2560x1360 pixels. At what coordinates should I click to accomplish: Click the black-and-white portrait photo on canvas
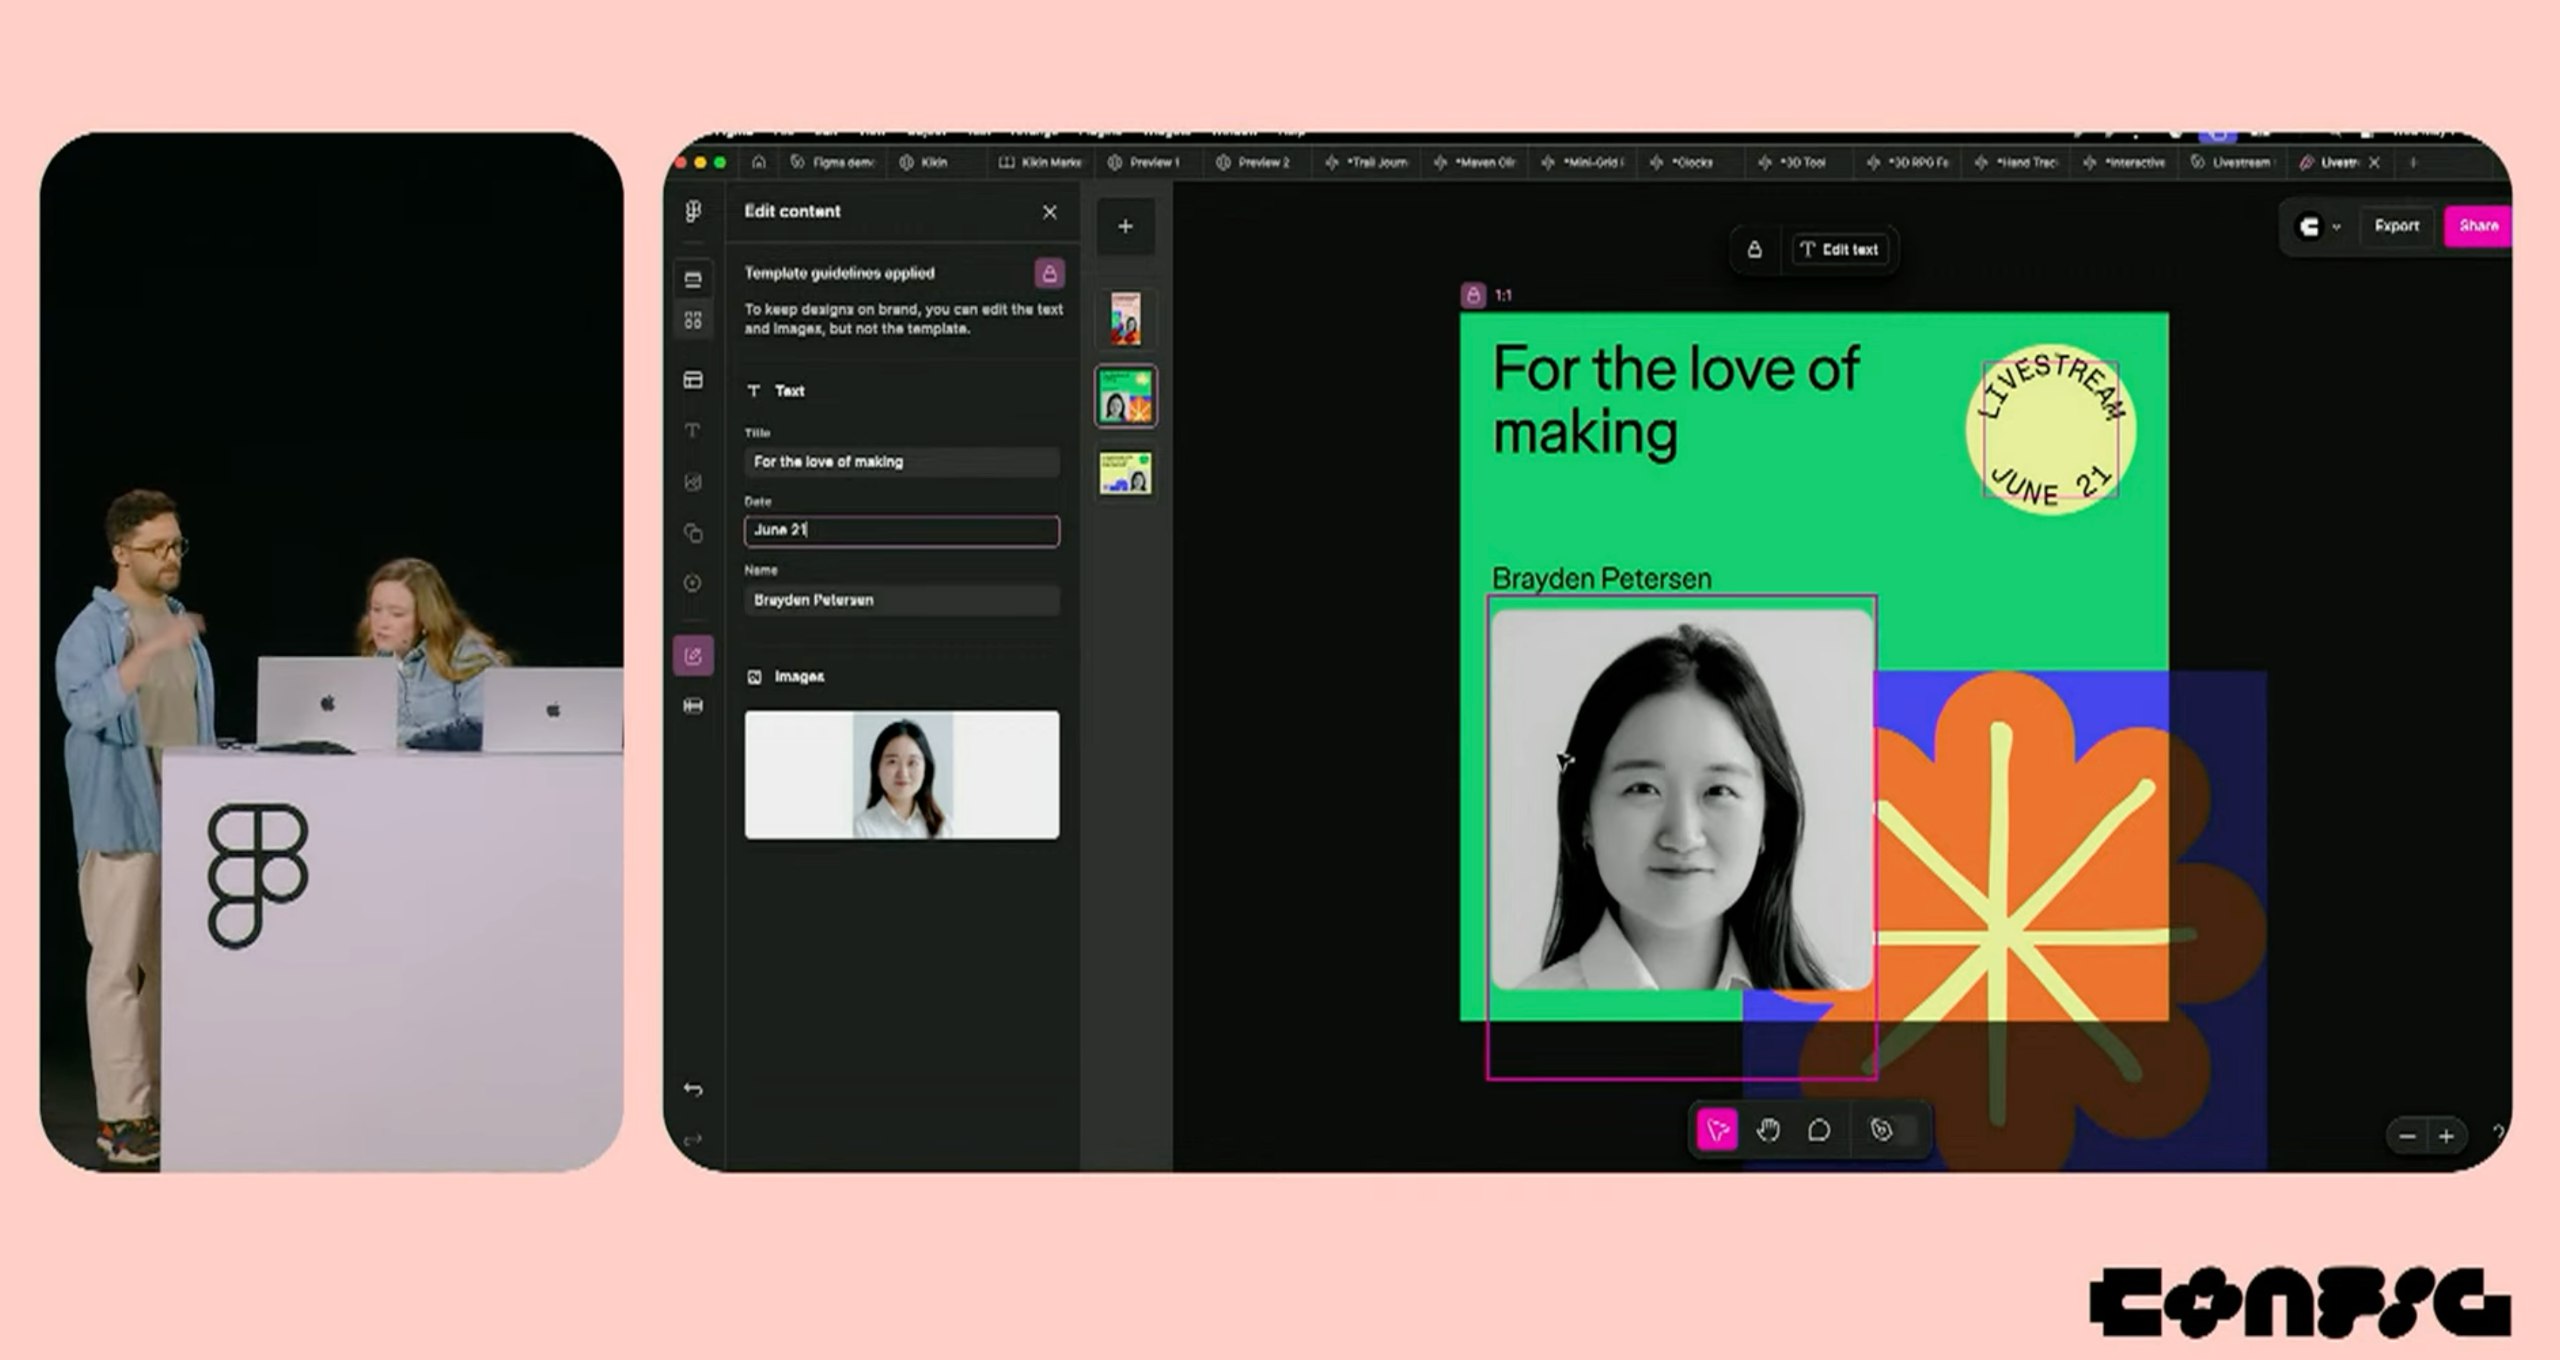pos(1681,800)
